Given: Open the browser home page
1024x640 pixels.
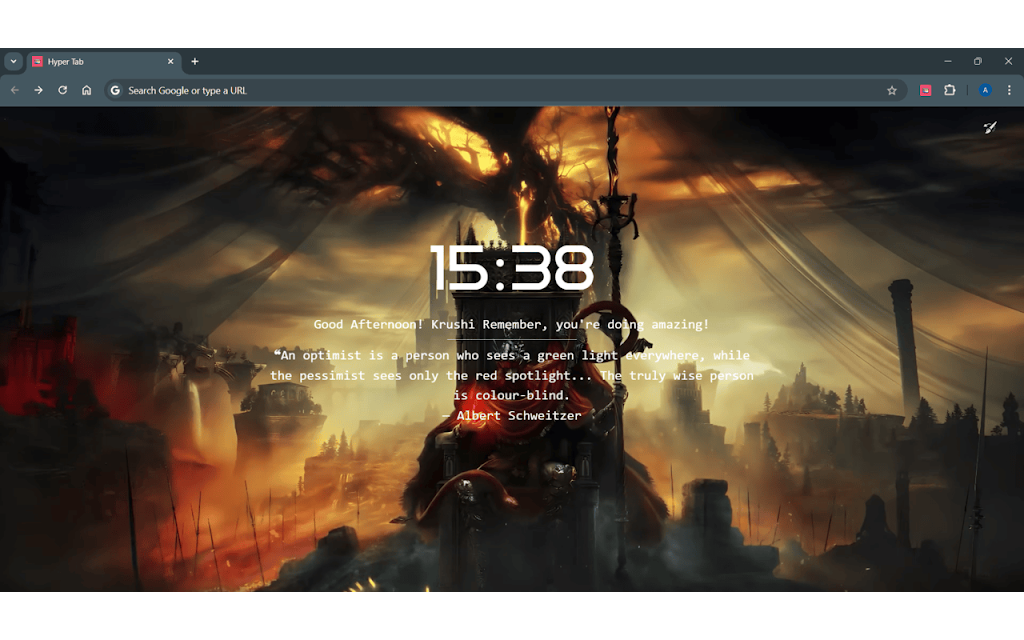Looking at the screenshot, I should click(86, 90).
